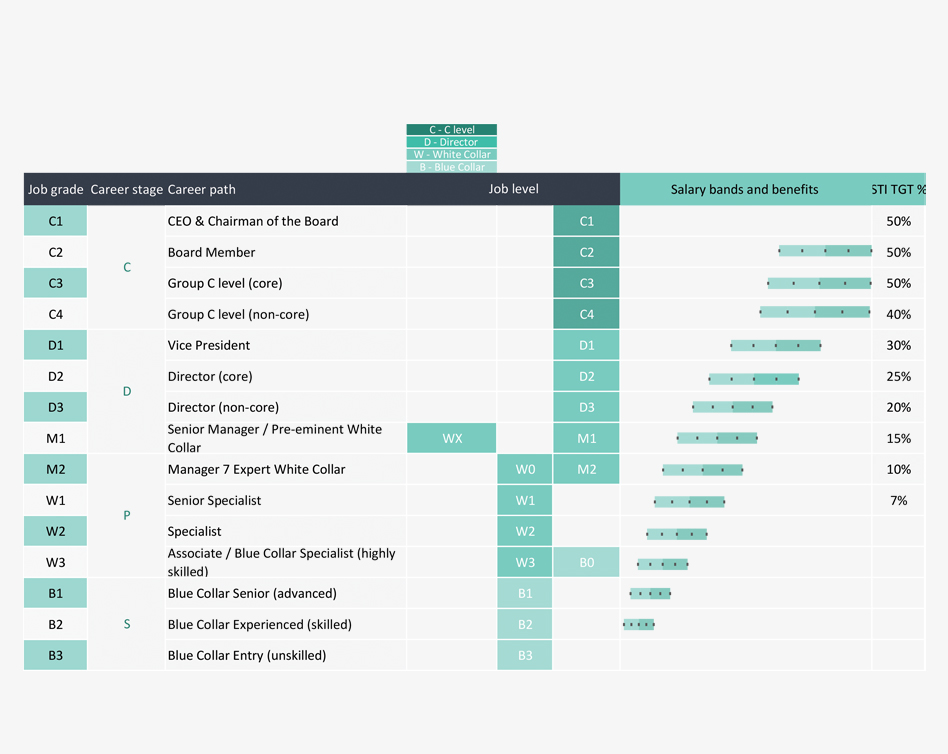The image size is (948, 754).
Task: Select the "STI TGT %" column header
Action: tap(898, 189)
